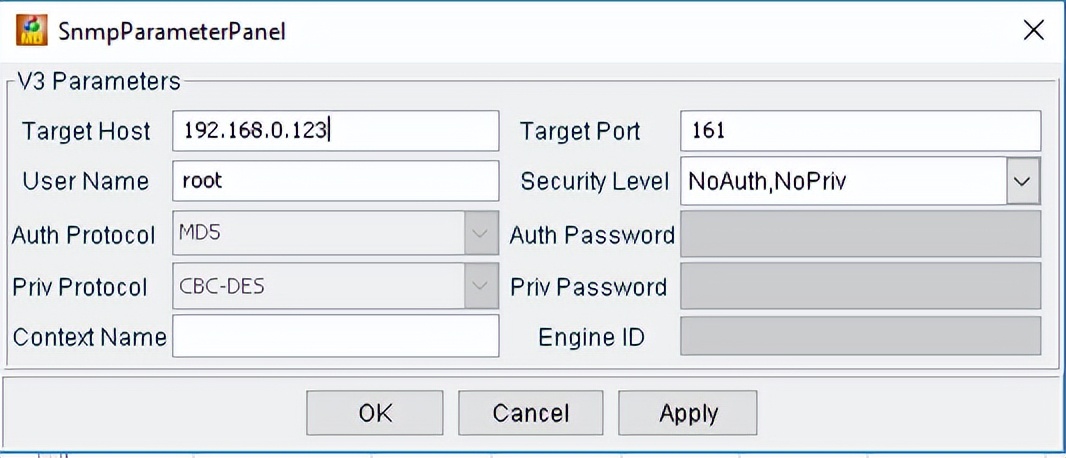Viewport: 1066px width, 458px height.
Task: Click the Apply button
Action: tap(688, 413)
